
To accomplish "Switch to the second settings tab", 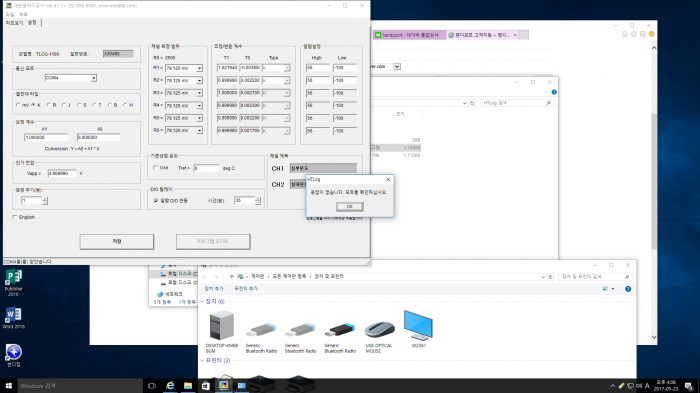I will coord(32,23).
